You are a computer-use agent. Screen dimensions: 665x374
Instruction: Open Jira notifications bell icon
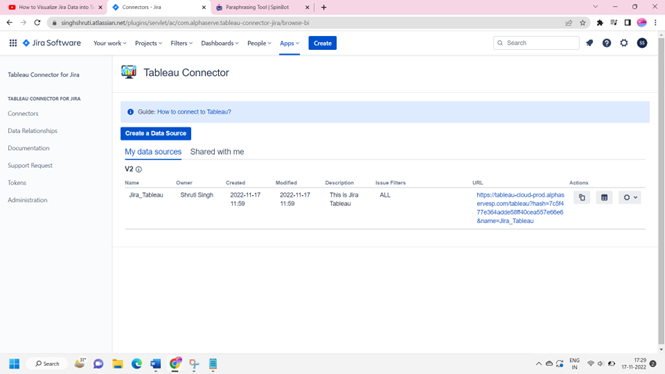590,43
